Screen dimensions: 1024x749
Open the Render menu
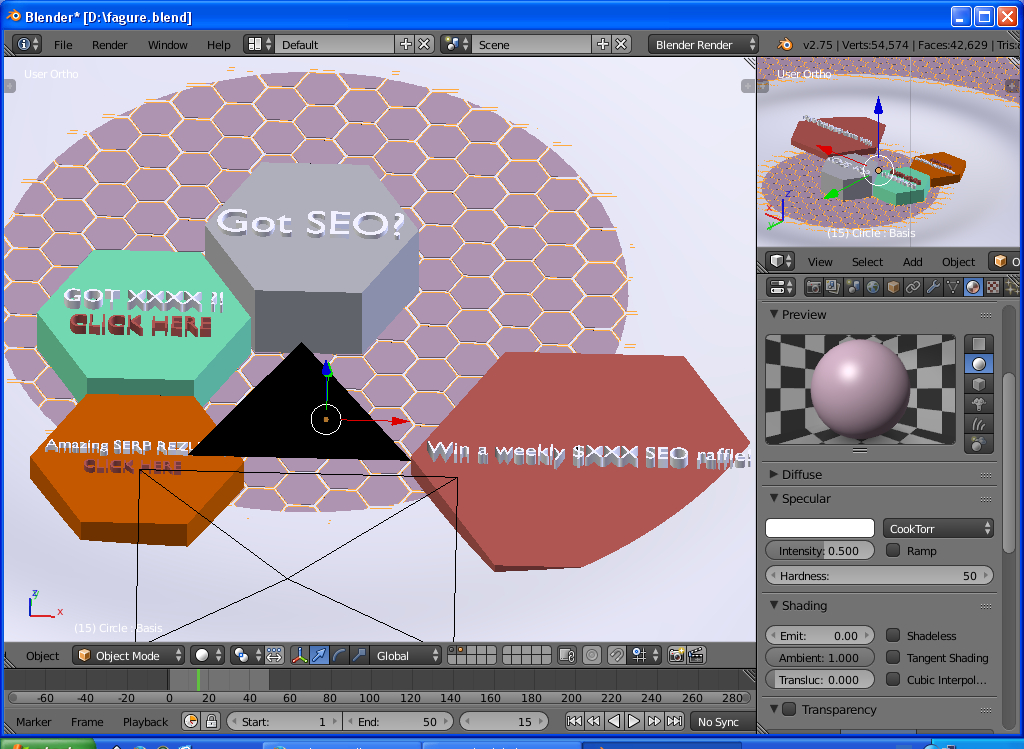click(110, 45)
